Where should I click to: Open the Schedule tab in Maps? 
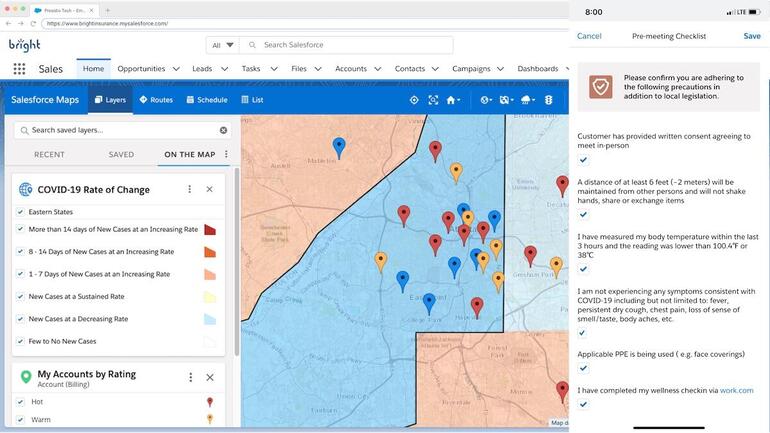tap(207, 100)
